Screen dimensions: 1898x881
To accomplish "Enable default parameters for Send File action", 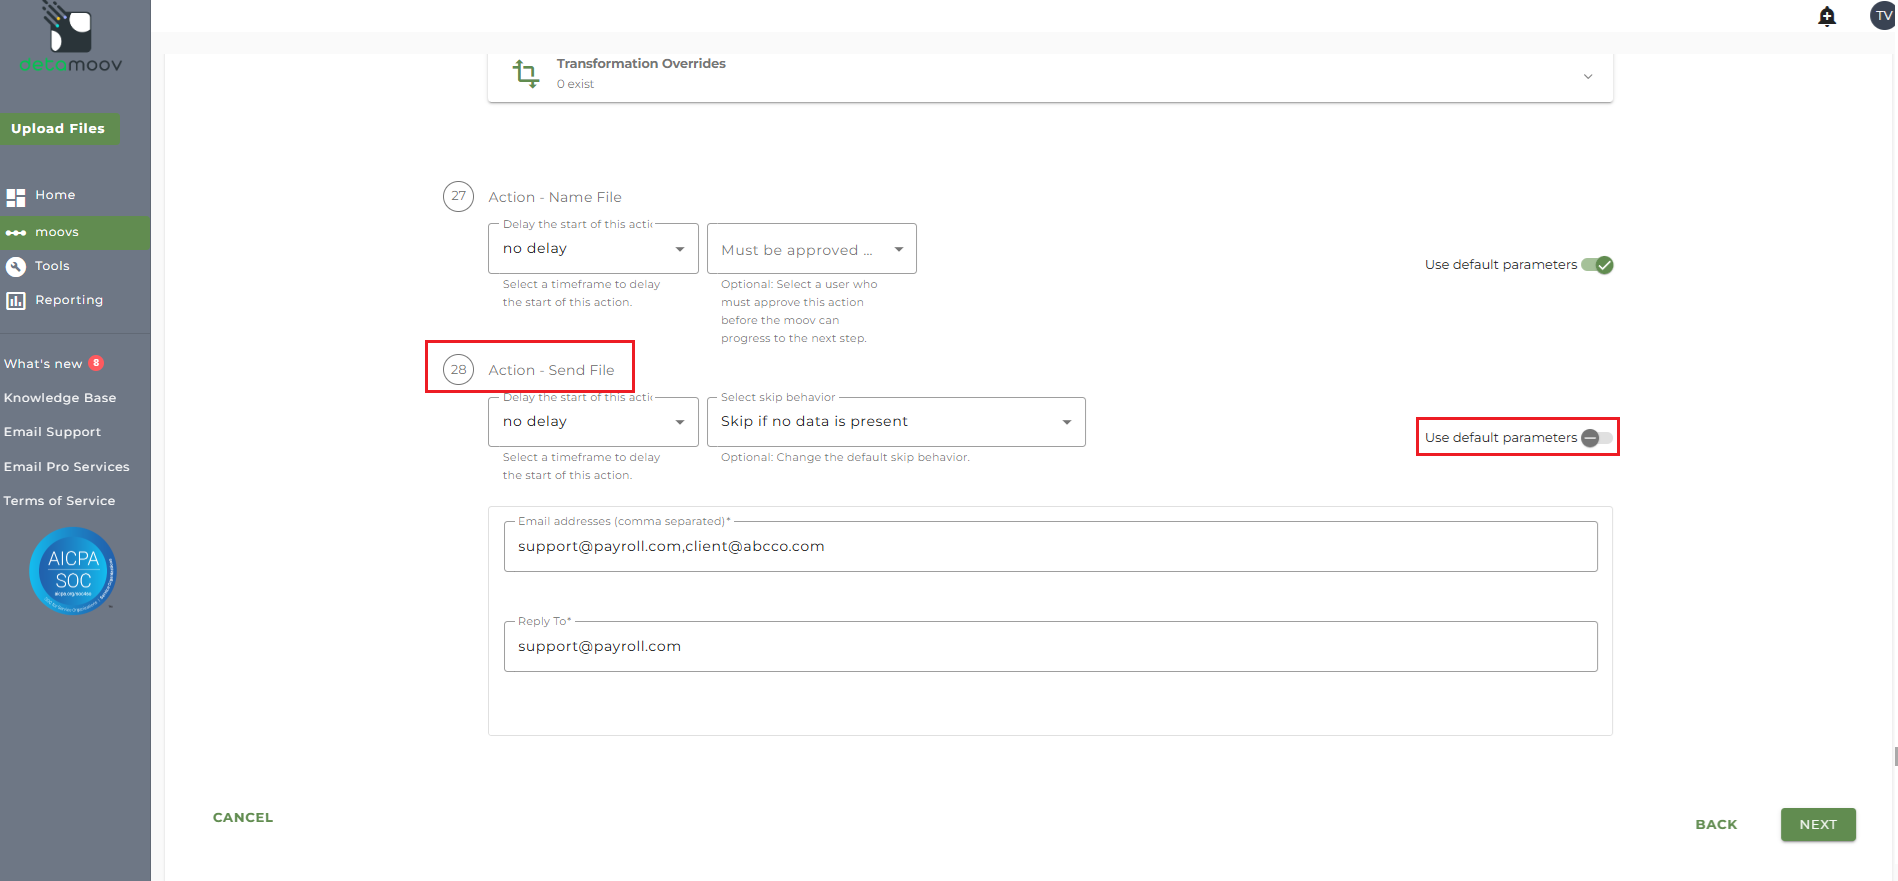I will pyautogui.click(x=1597, y=438).
